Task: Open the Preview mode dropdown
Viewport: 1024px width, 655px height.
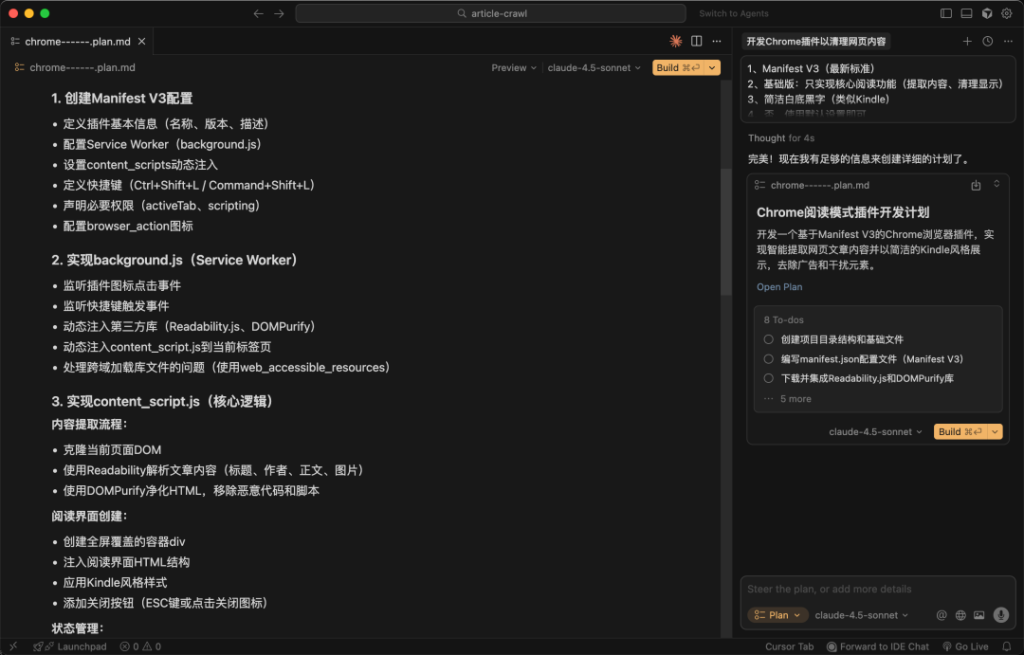Action: (513, 68)
